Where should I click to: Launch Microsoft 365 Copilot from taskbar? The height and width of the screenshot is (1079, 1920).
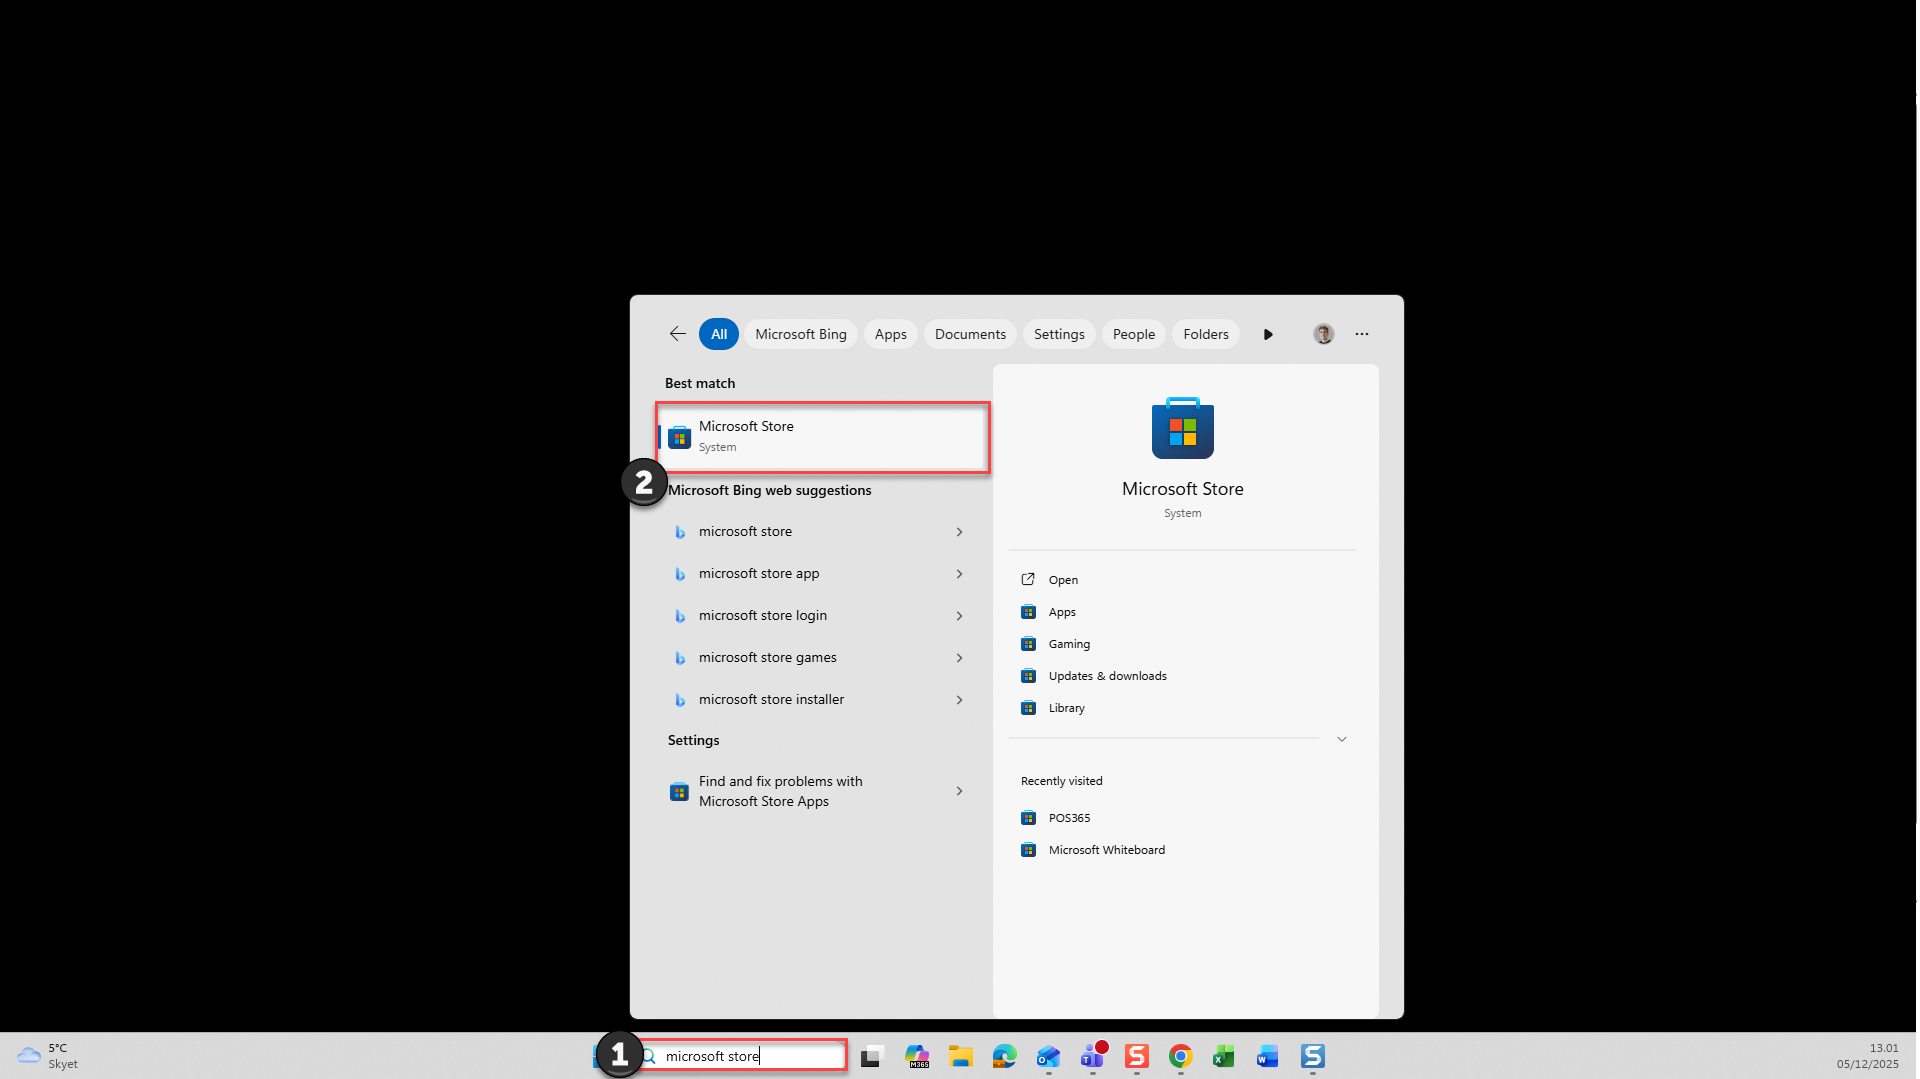click(x=917, y=1056)
